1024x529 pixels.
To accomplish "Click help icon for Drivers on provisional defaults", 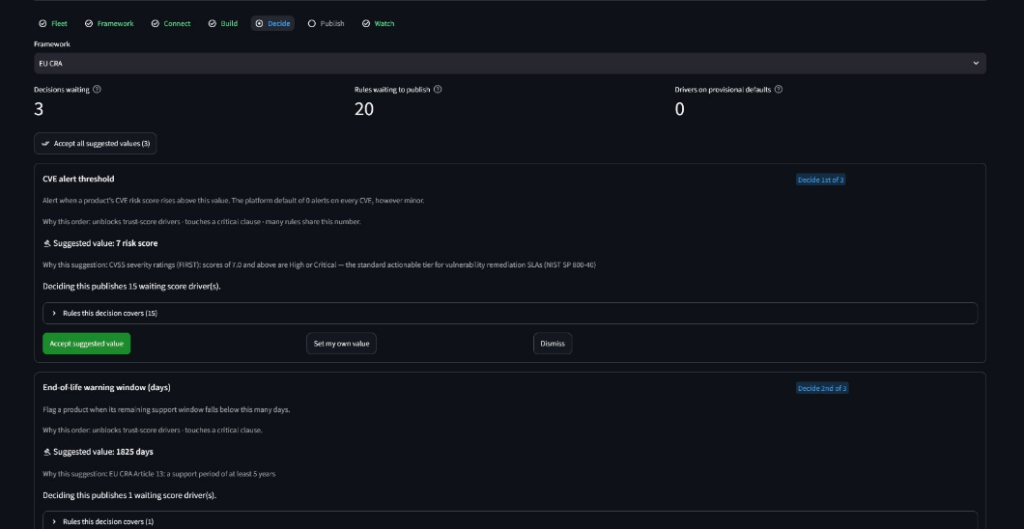I will click(x=778, y=89).
